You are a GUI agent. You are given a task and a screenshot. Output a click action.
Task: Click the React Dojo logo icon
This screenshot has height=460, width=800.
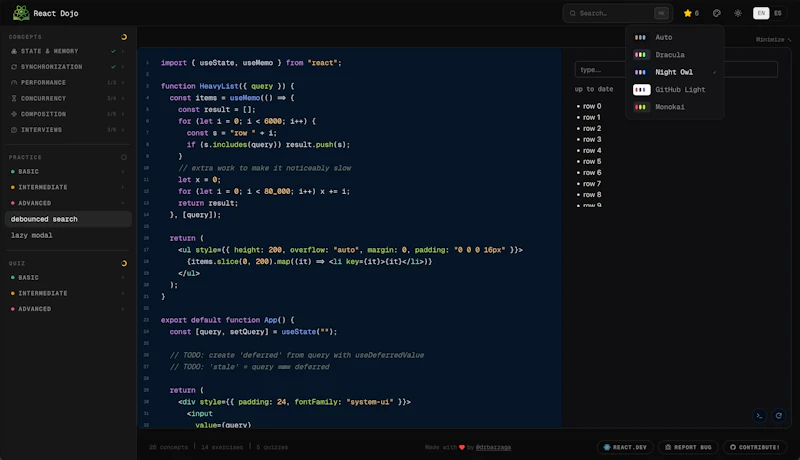[x=21, y=13]
